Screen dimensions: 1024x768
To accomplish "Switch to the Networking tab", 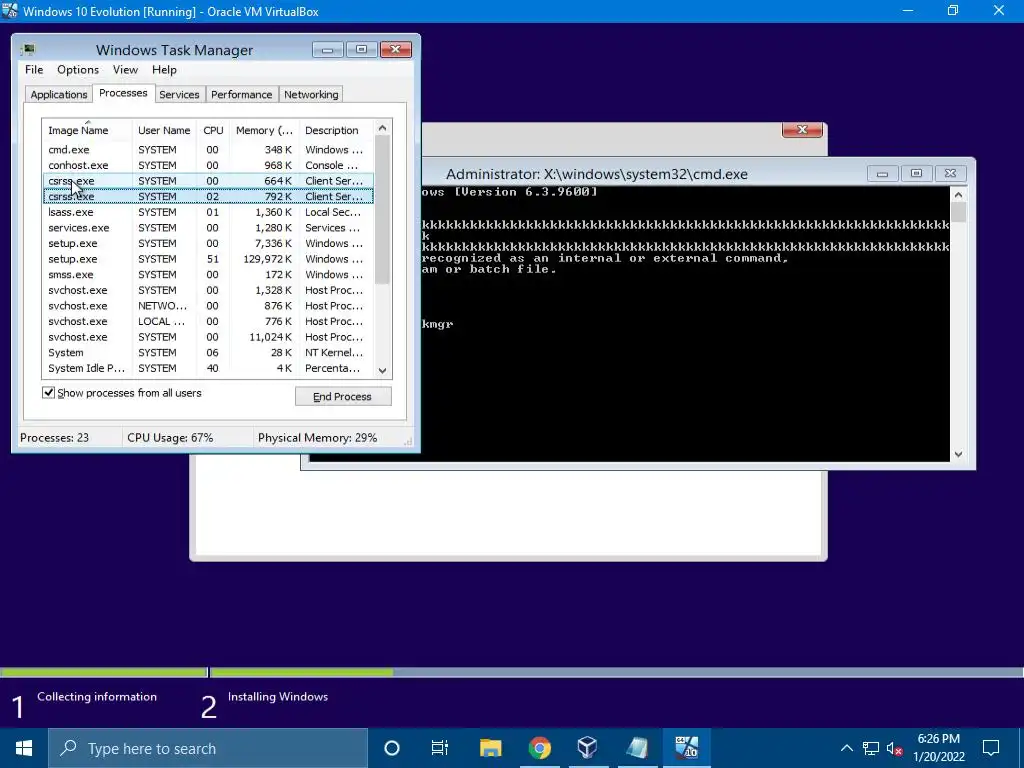I will [311, 94].
